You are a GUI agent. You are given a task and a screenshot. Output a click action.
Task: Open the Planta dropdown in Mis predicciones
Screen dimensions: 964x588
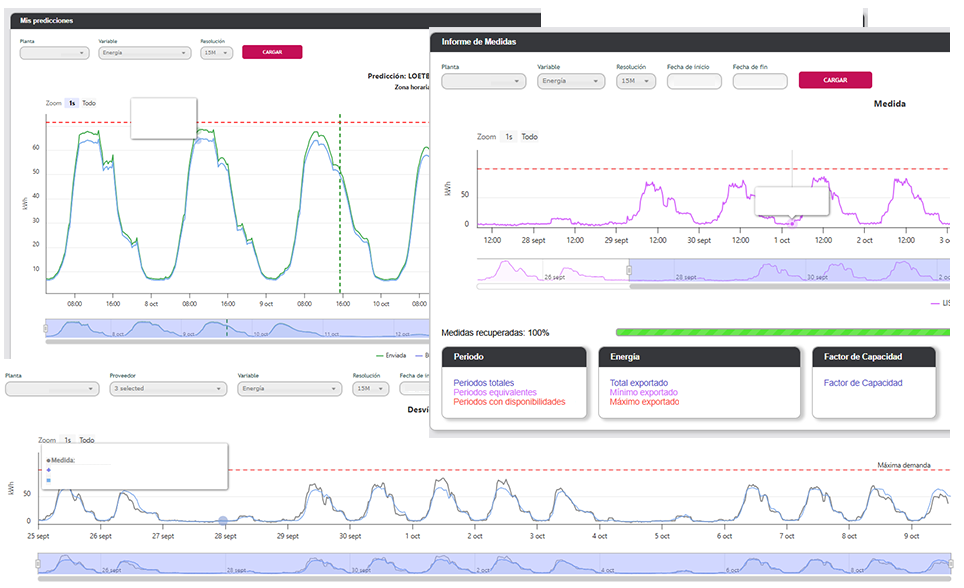(x=55, y=53)
